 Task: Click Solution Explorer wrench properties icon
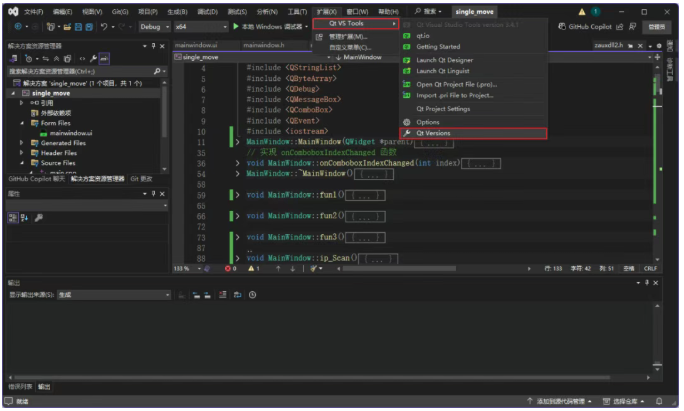coord(93,58)
